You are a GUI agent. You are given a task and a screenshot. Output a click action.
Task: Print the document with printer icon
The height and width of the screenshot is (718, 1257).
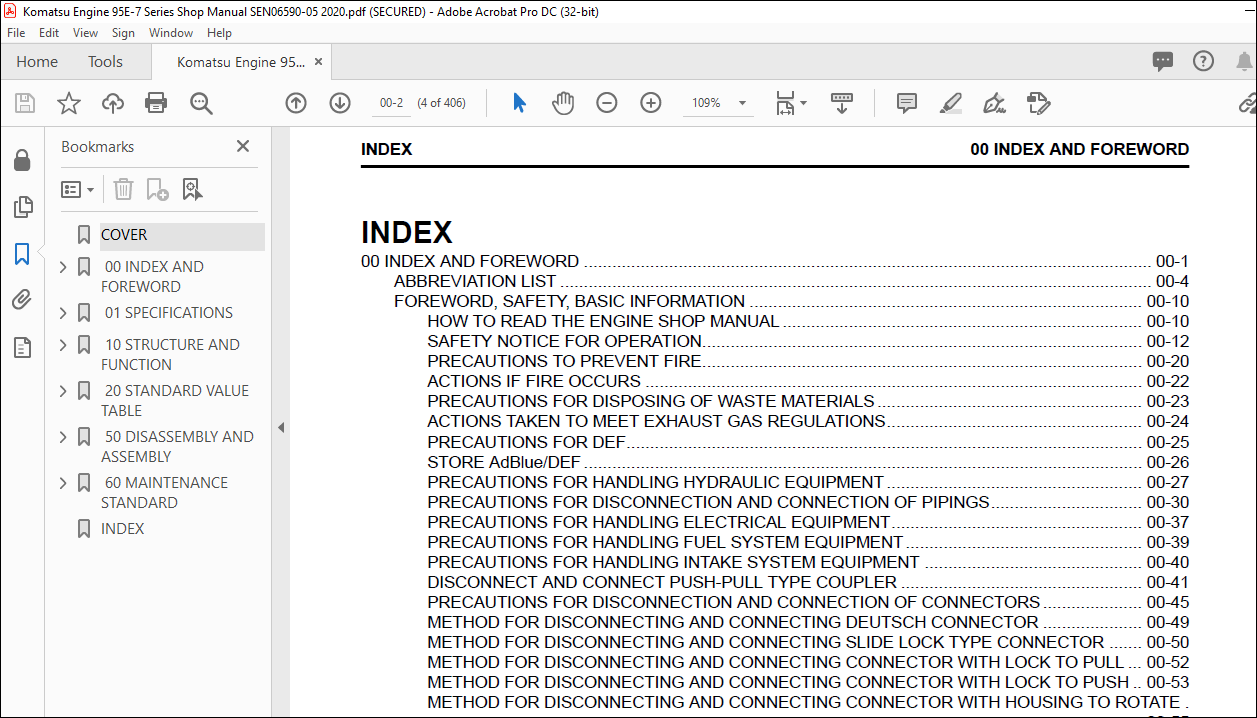pyautogui.click(x=156, y=103)
